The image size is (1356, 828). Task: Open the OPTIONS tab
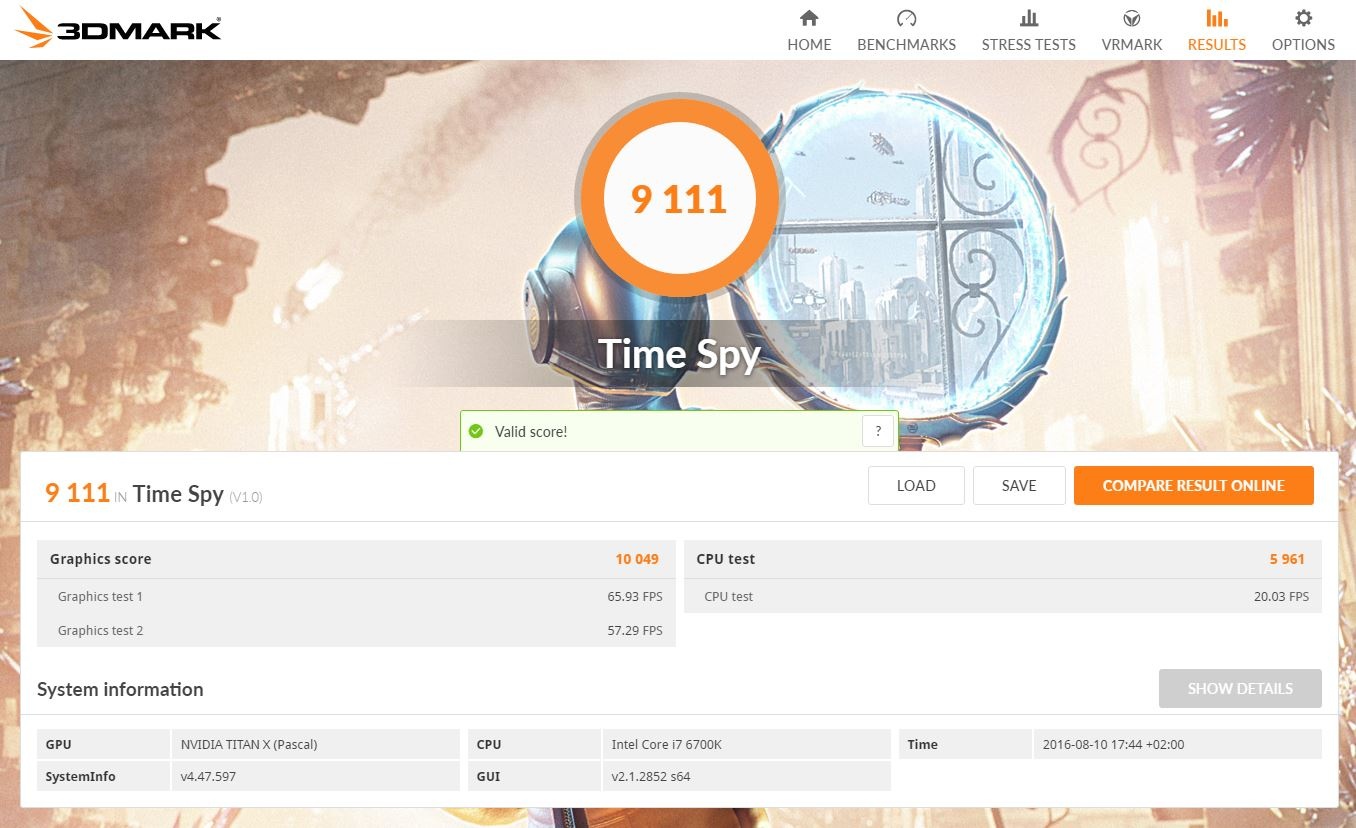click(1303, 30)
